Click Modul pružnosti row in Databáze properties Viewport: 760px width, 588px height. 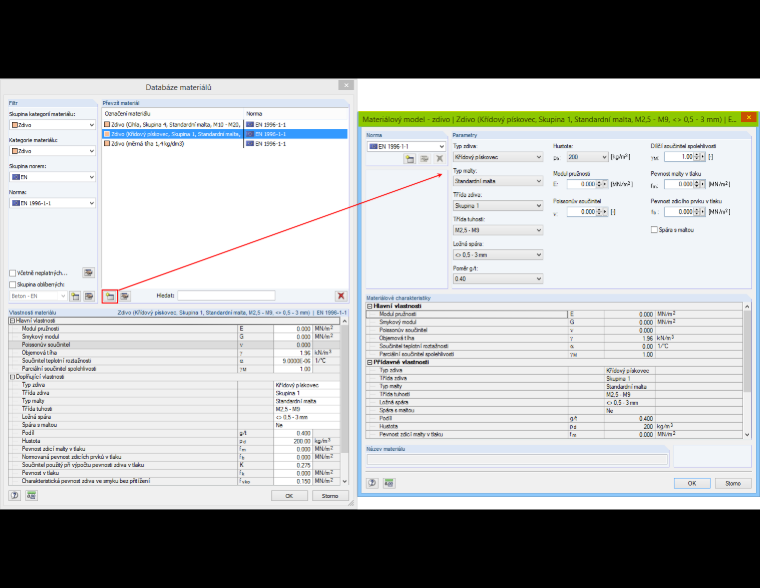(x=174, y=329)
